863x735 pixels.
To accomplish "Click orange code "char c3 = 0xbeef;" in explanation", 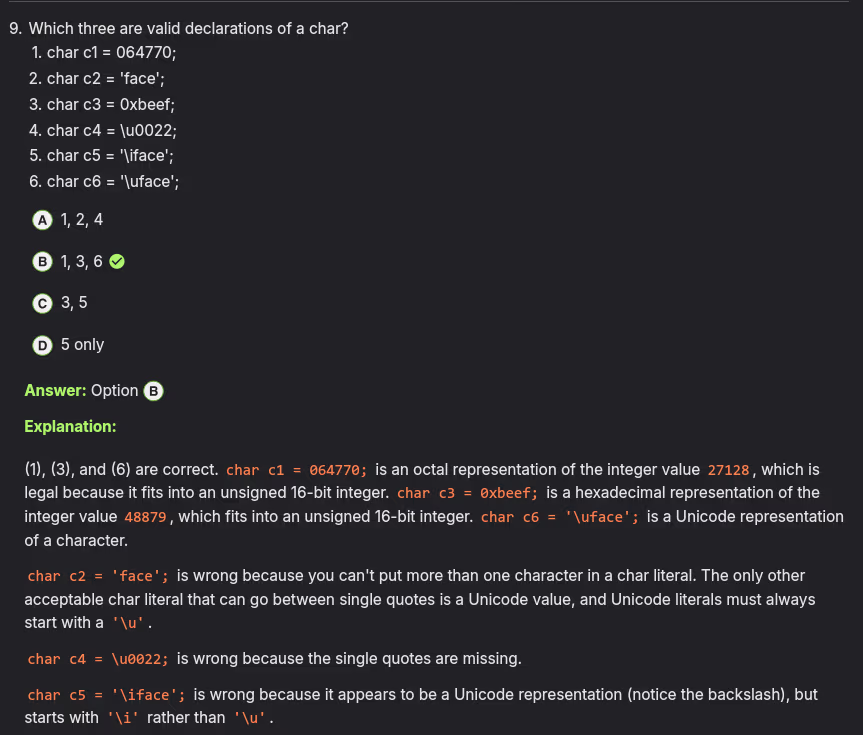I will 467,494.
